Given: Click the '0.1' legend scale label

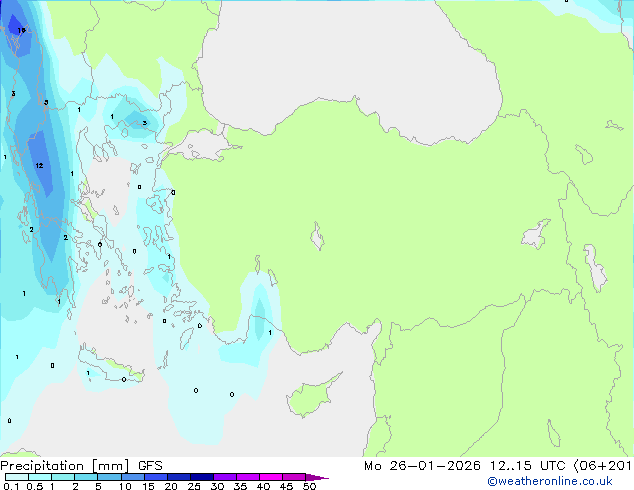Looking at the screenshot, I should coord(11,486).
